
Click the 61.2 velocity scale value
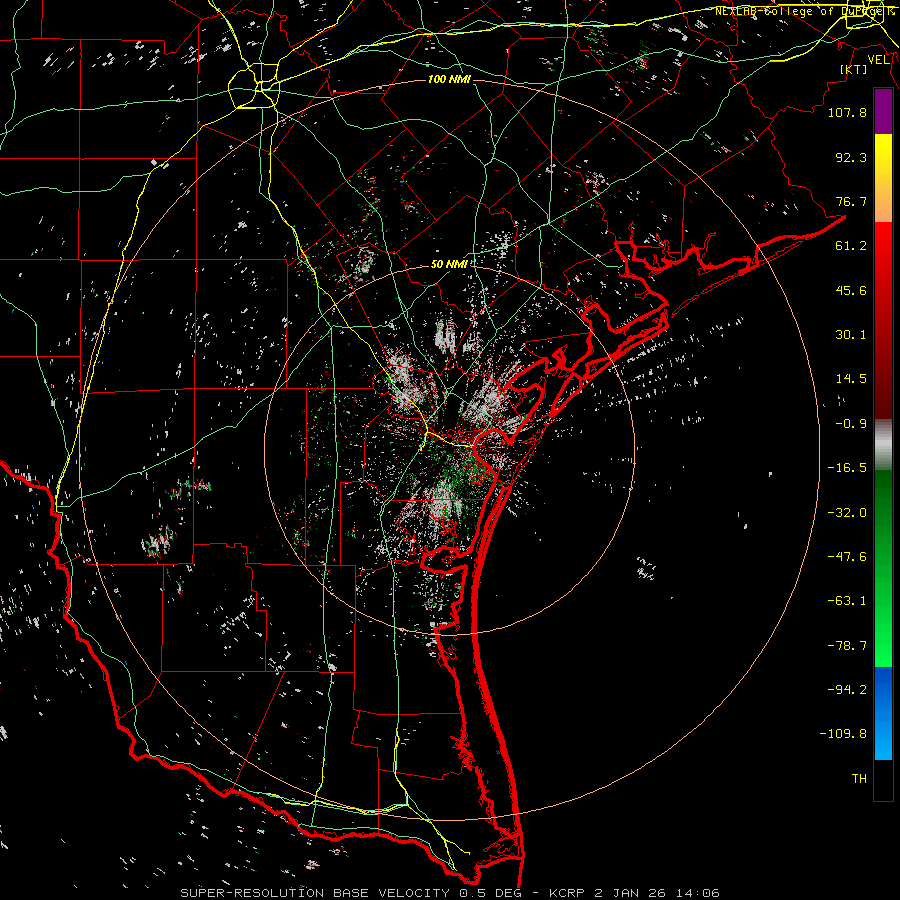(851, 246)
